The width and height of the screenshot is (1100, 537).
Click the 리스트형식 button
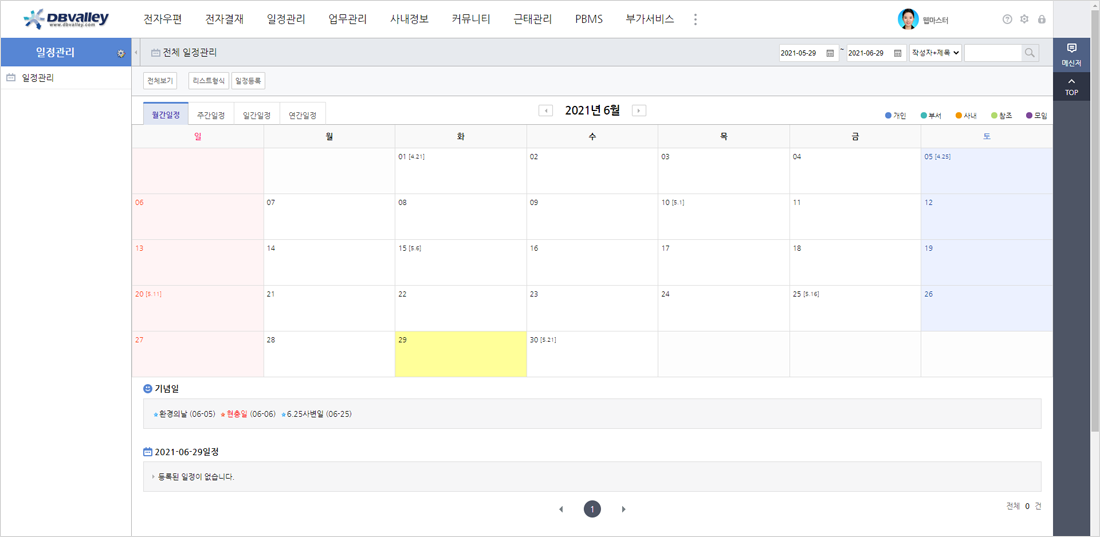click(208, 81)
